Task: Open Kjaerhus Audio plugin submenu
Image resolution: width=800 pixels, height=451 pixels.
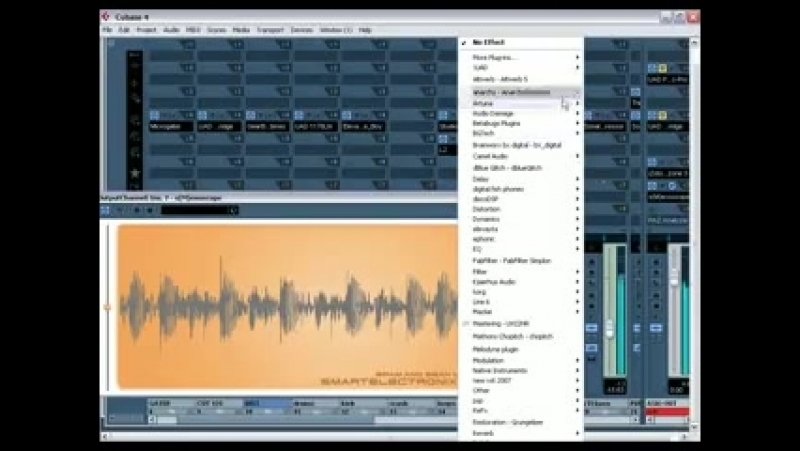Action: pyautogui.click(x=521, y=282)
